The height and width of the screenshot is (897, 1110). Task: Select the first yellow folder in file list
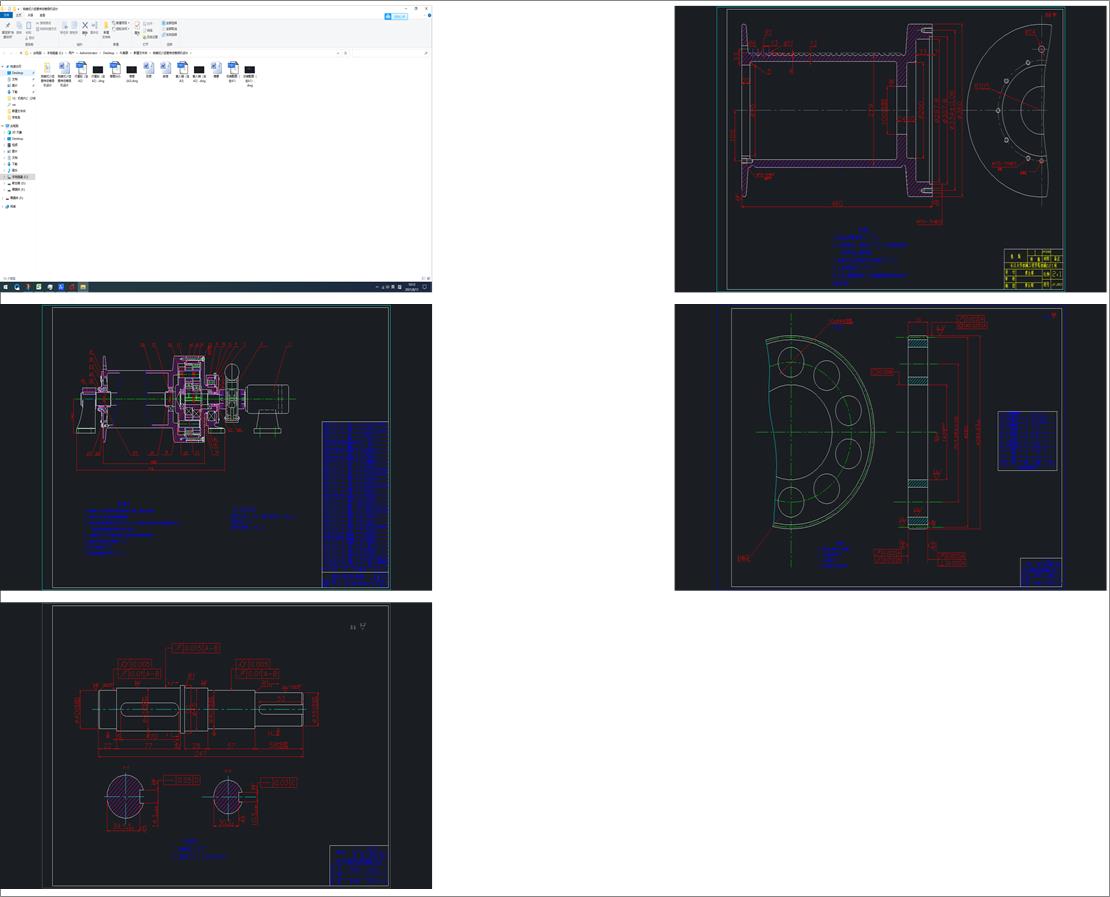coord(48,69)
